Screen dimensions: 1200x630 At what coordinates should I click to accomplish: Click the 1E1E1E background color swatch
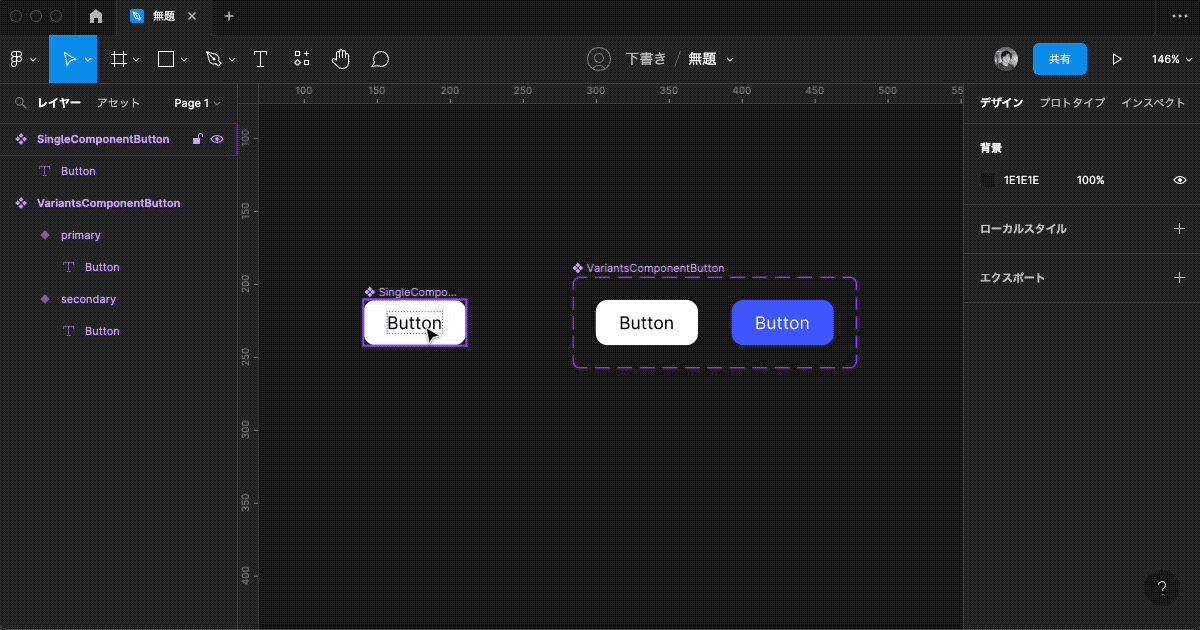point(988,180)
